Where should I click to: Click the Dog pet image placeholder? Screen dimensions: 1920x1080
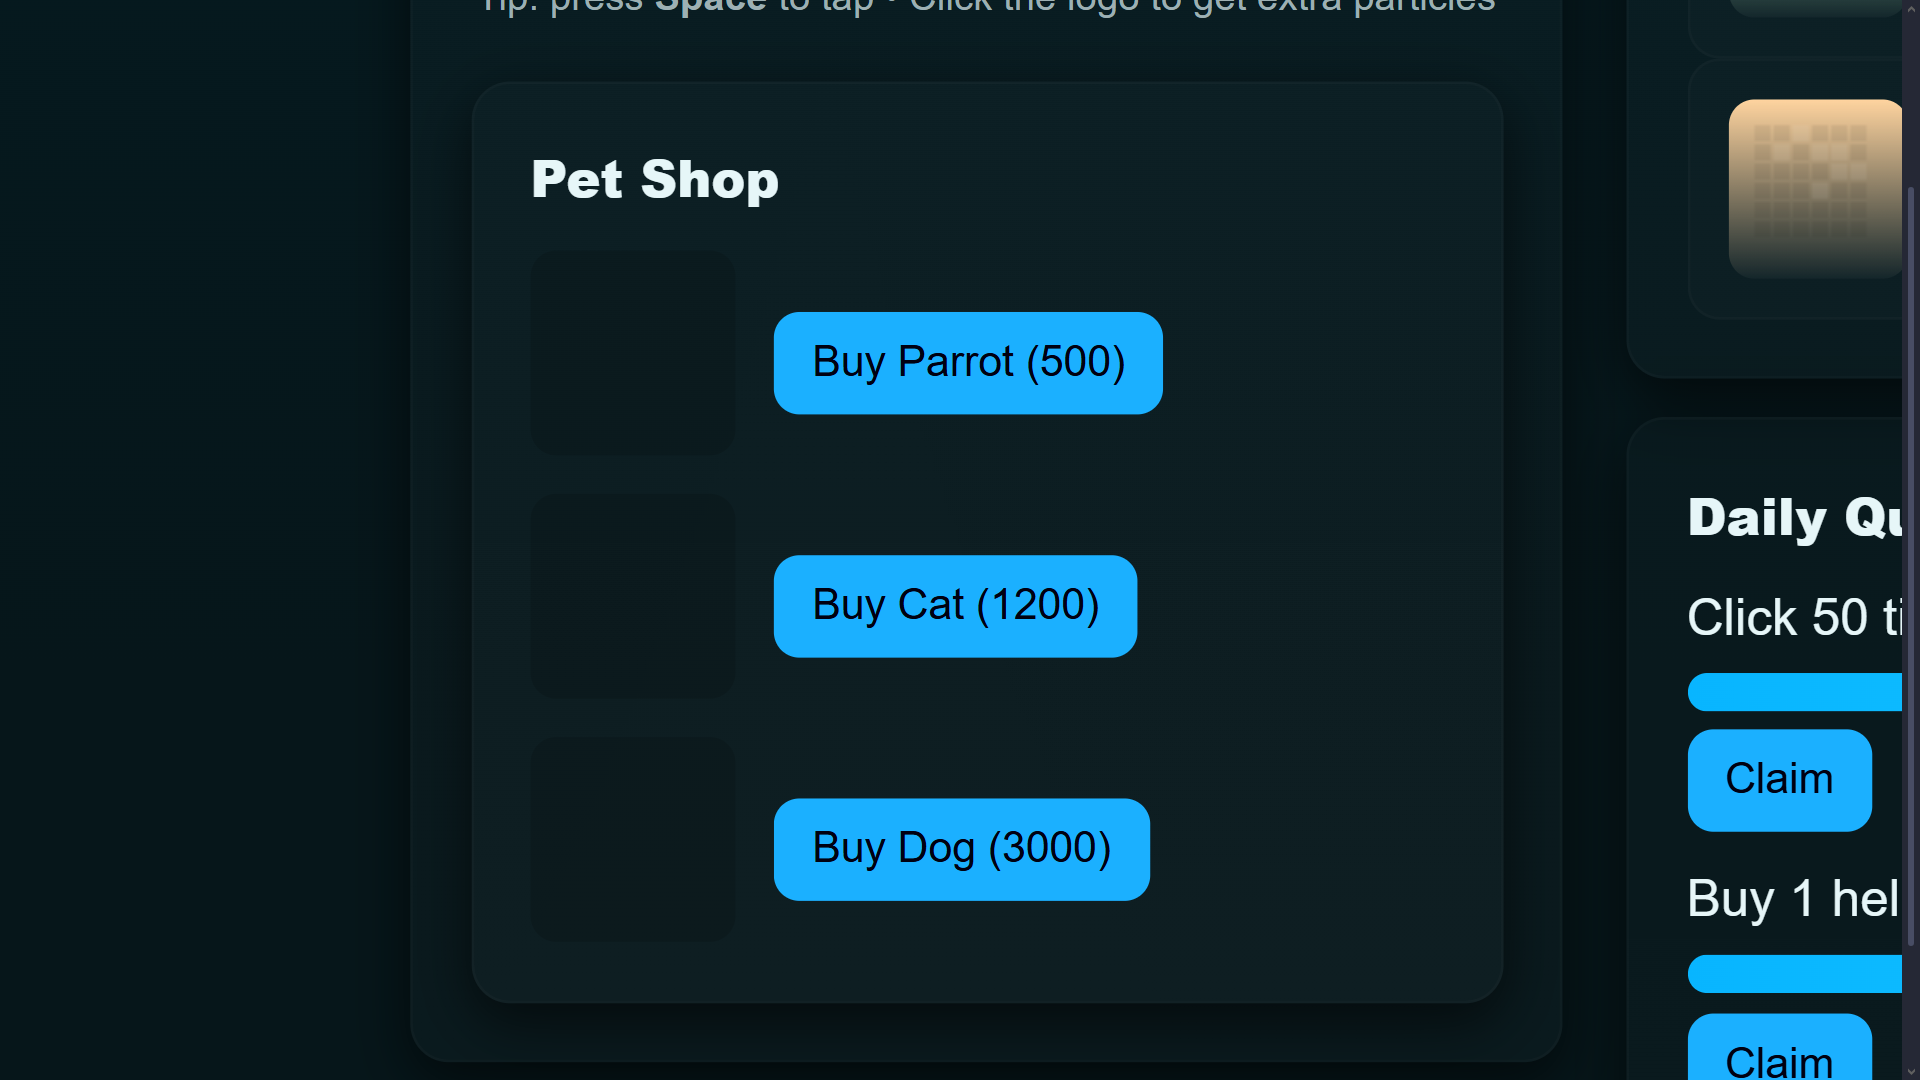[x=633, y=839]
